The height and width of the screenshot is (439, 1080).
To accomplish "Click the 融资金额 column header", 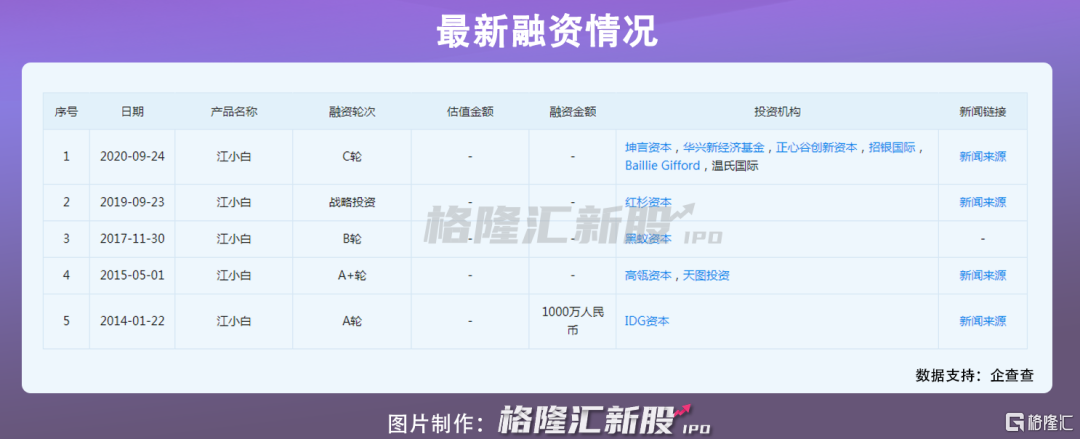I will click(572, 112).
